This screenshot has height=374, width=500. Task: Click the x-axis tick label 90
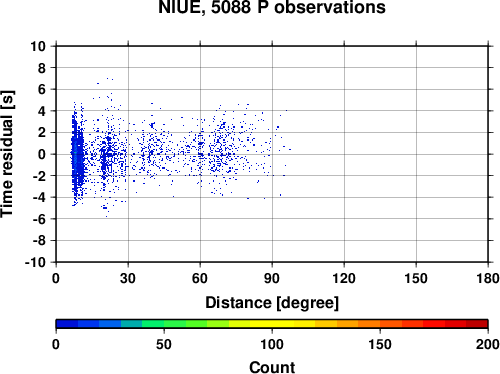point(272,278)
